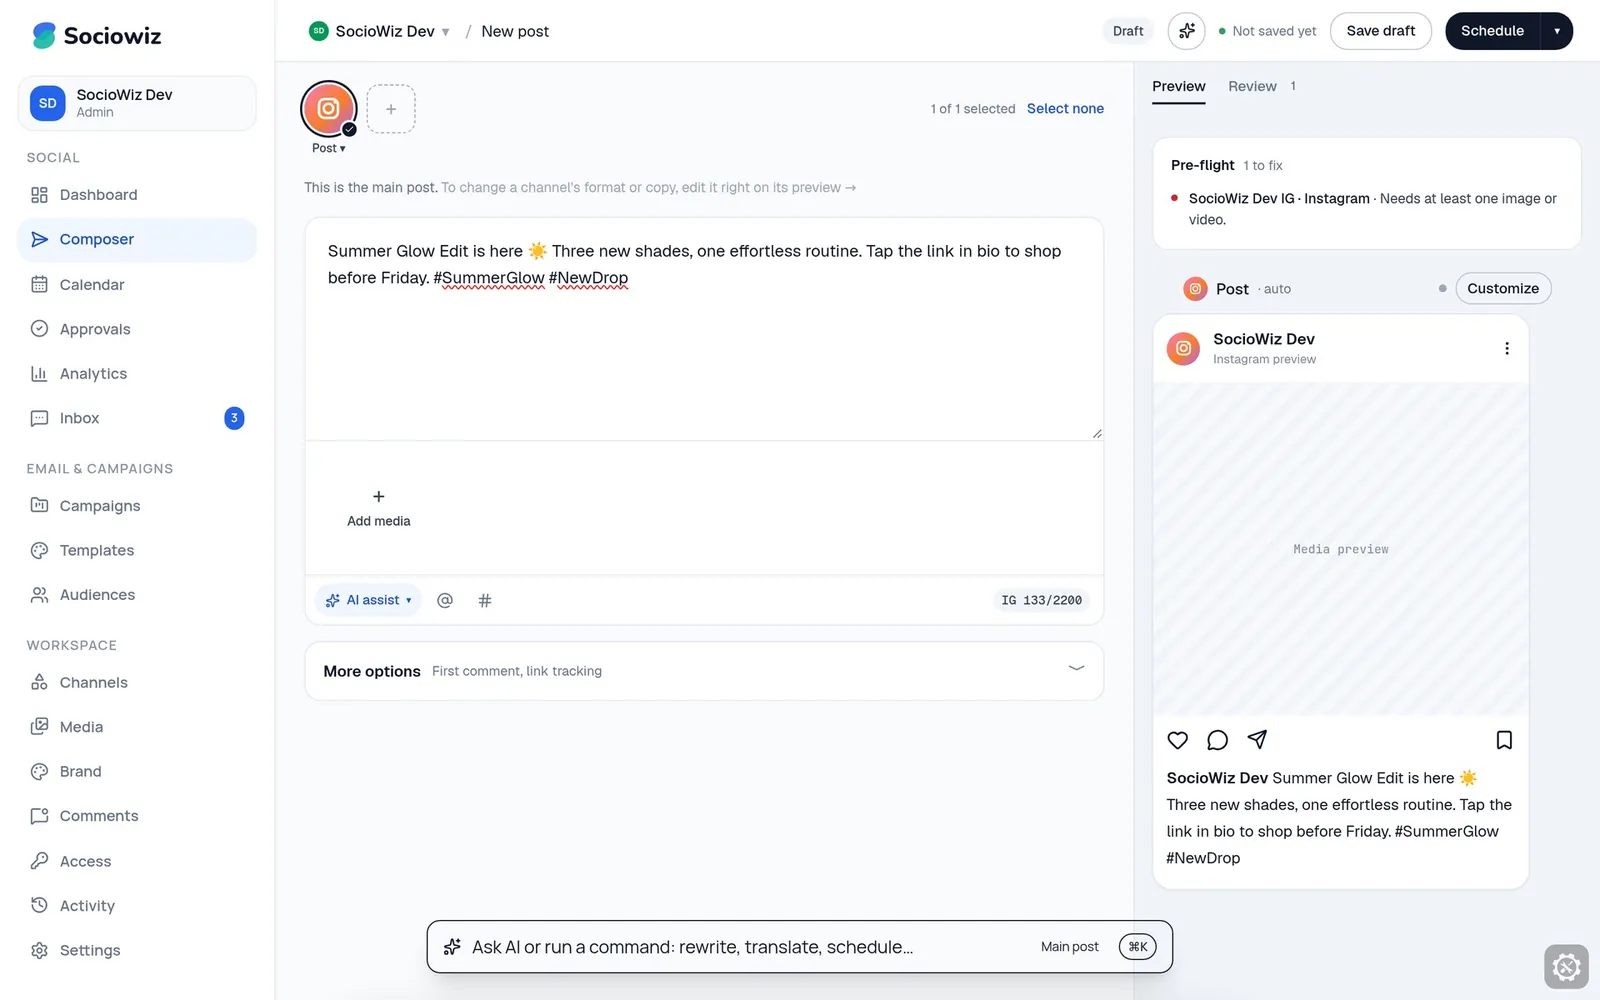Like the Instagram preview with heart icon

coord(1178,740)
